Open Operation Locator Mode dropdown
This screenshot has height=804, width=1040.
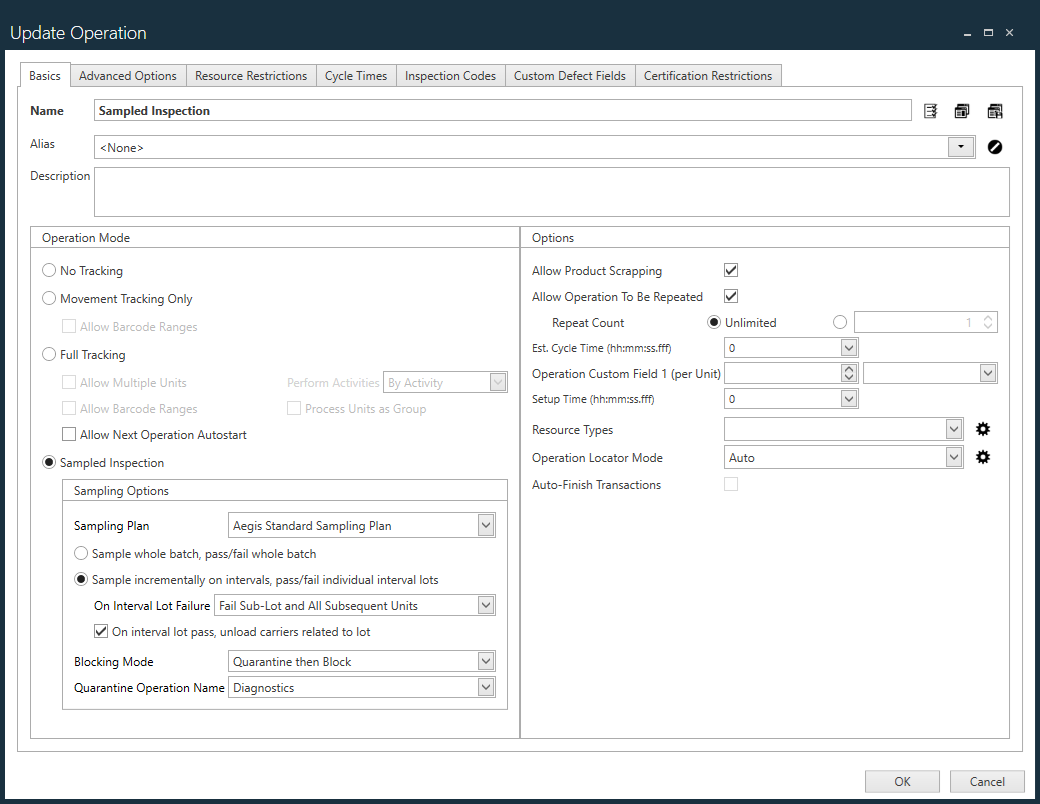pos(954,457)
